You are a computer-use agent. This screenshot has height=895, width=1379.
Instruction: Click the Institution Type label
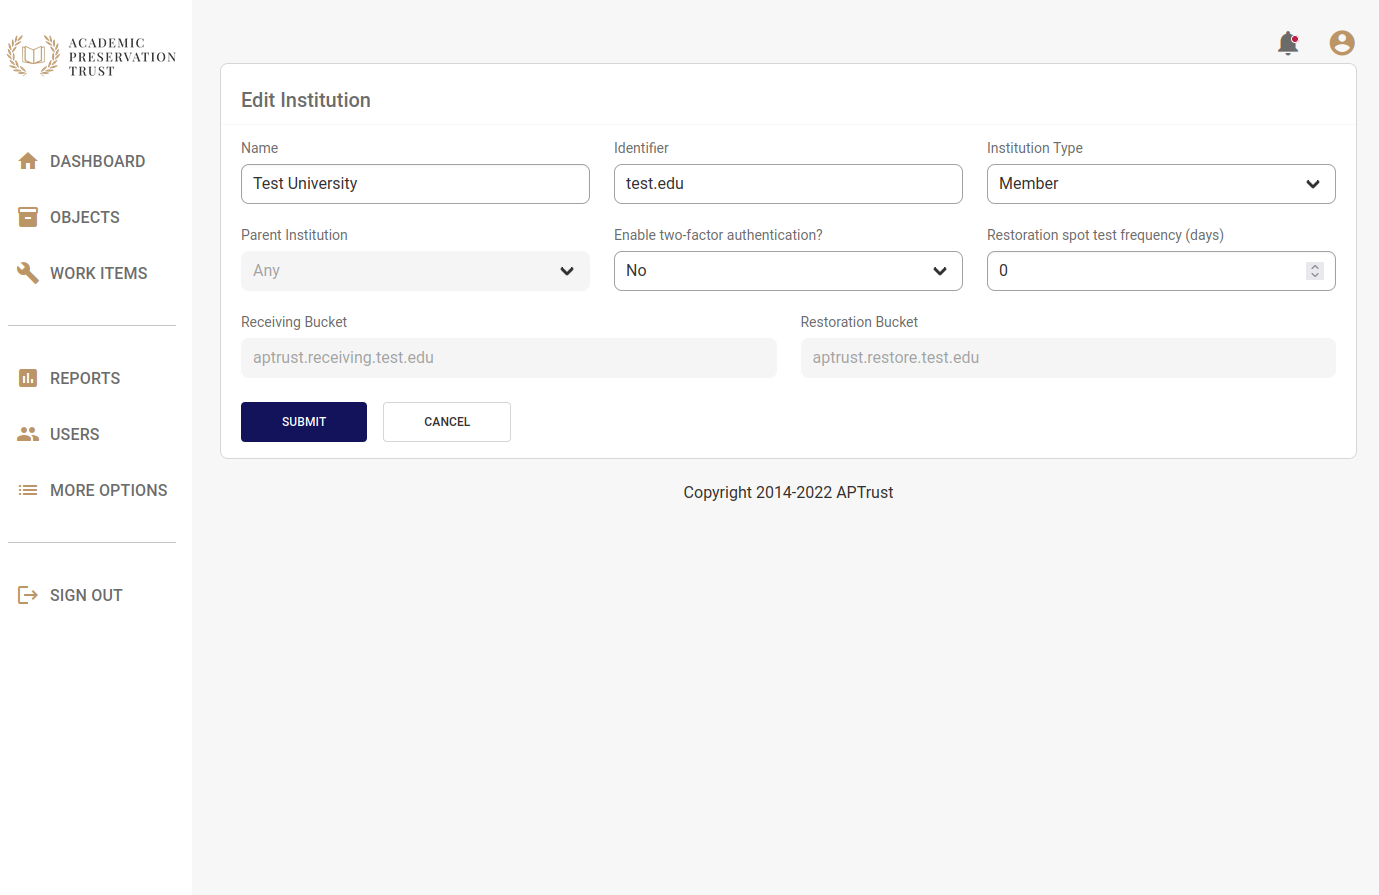[x=1035, y=148]
